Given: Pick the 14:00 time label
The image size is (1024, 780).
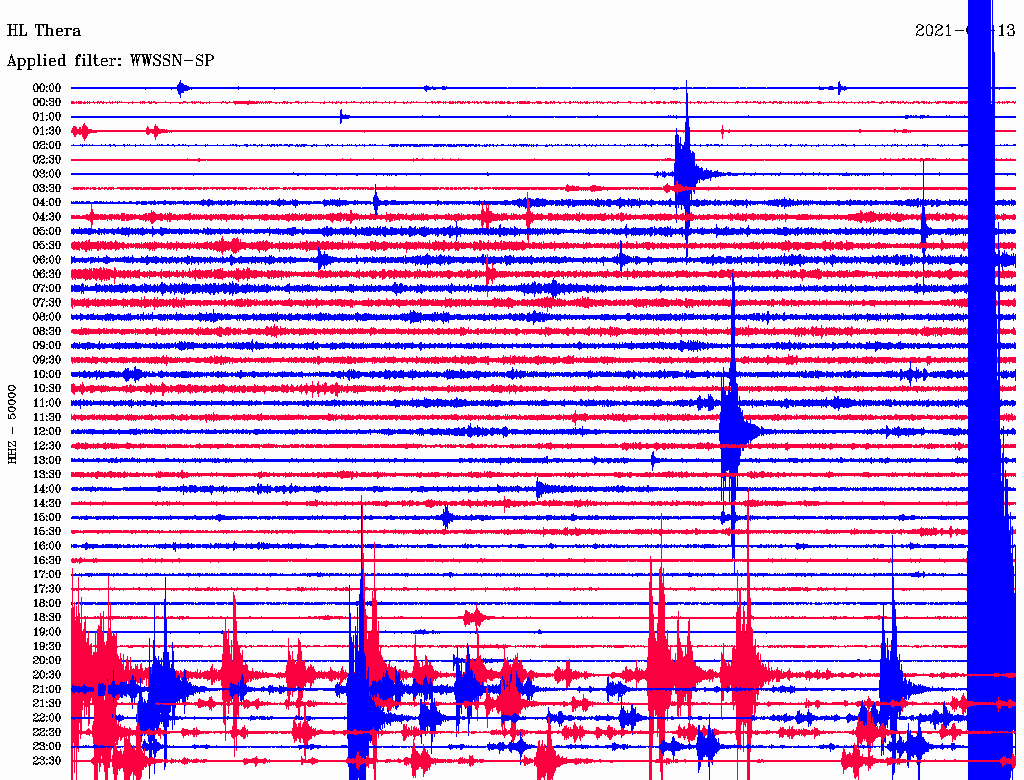Looking at the screenshot, I should pos(47,489).
